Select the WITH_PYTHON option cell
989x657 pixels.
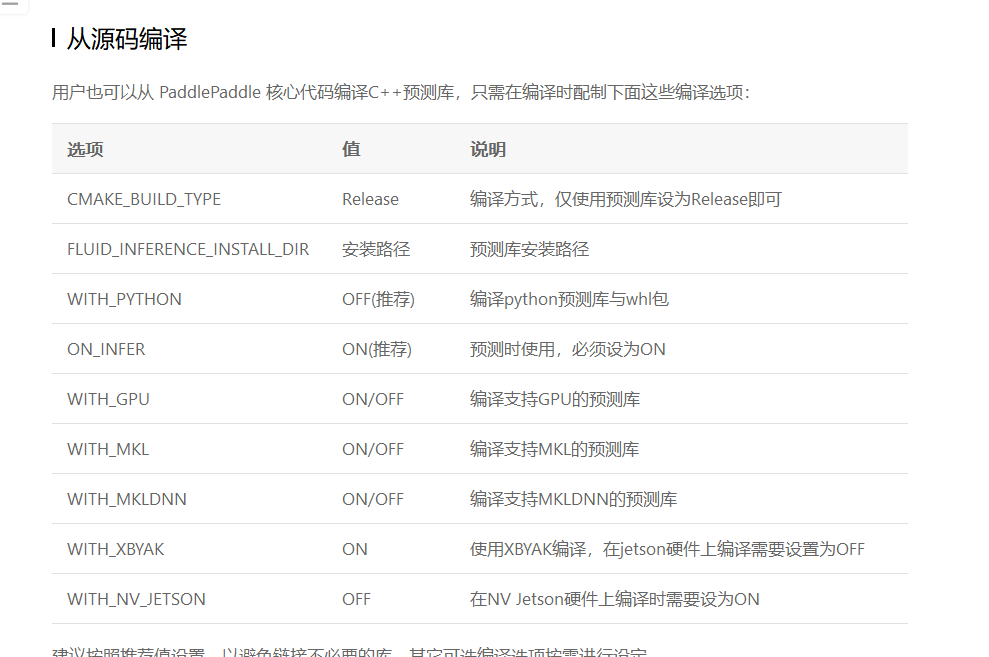click(124, 299)
